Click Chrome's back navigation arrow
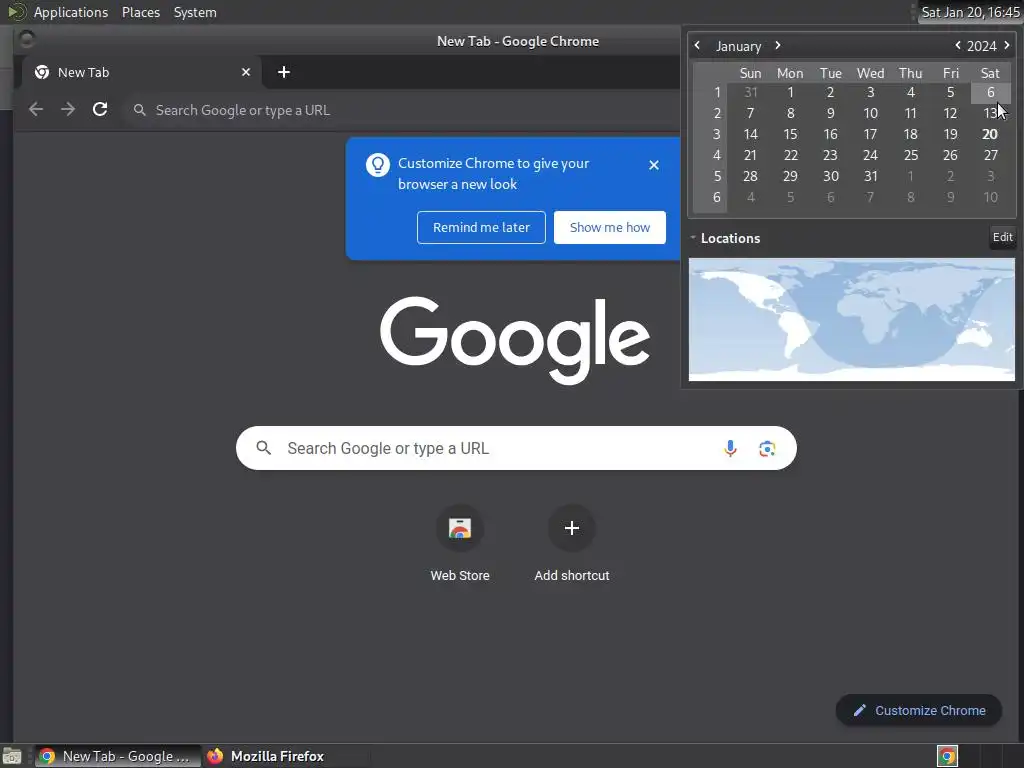This screenshot has height=768, width=1024. point(36,110)
